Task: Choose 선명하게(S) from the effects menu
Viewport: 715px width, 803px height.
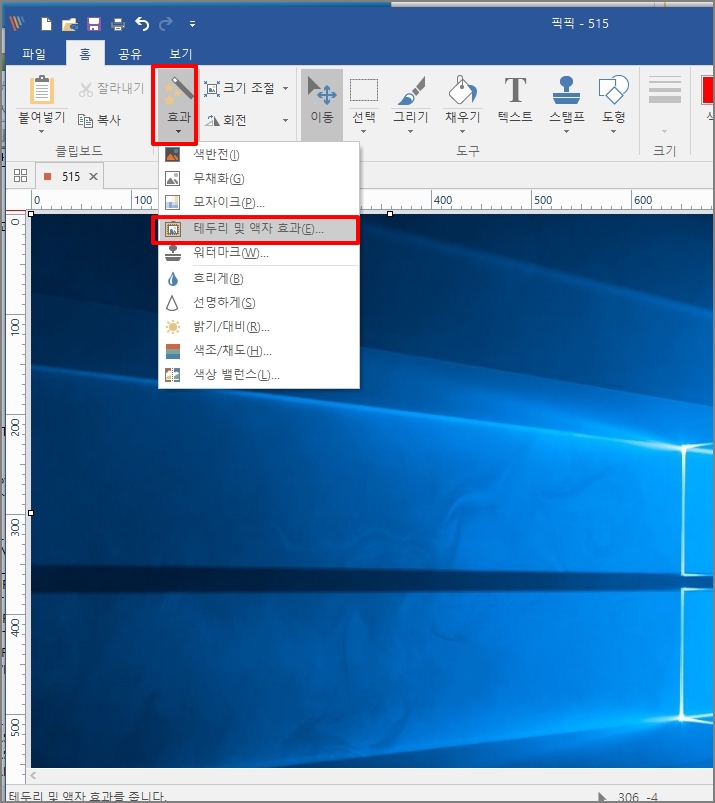Action: 259,303
